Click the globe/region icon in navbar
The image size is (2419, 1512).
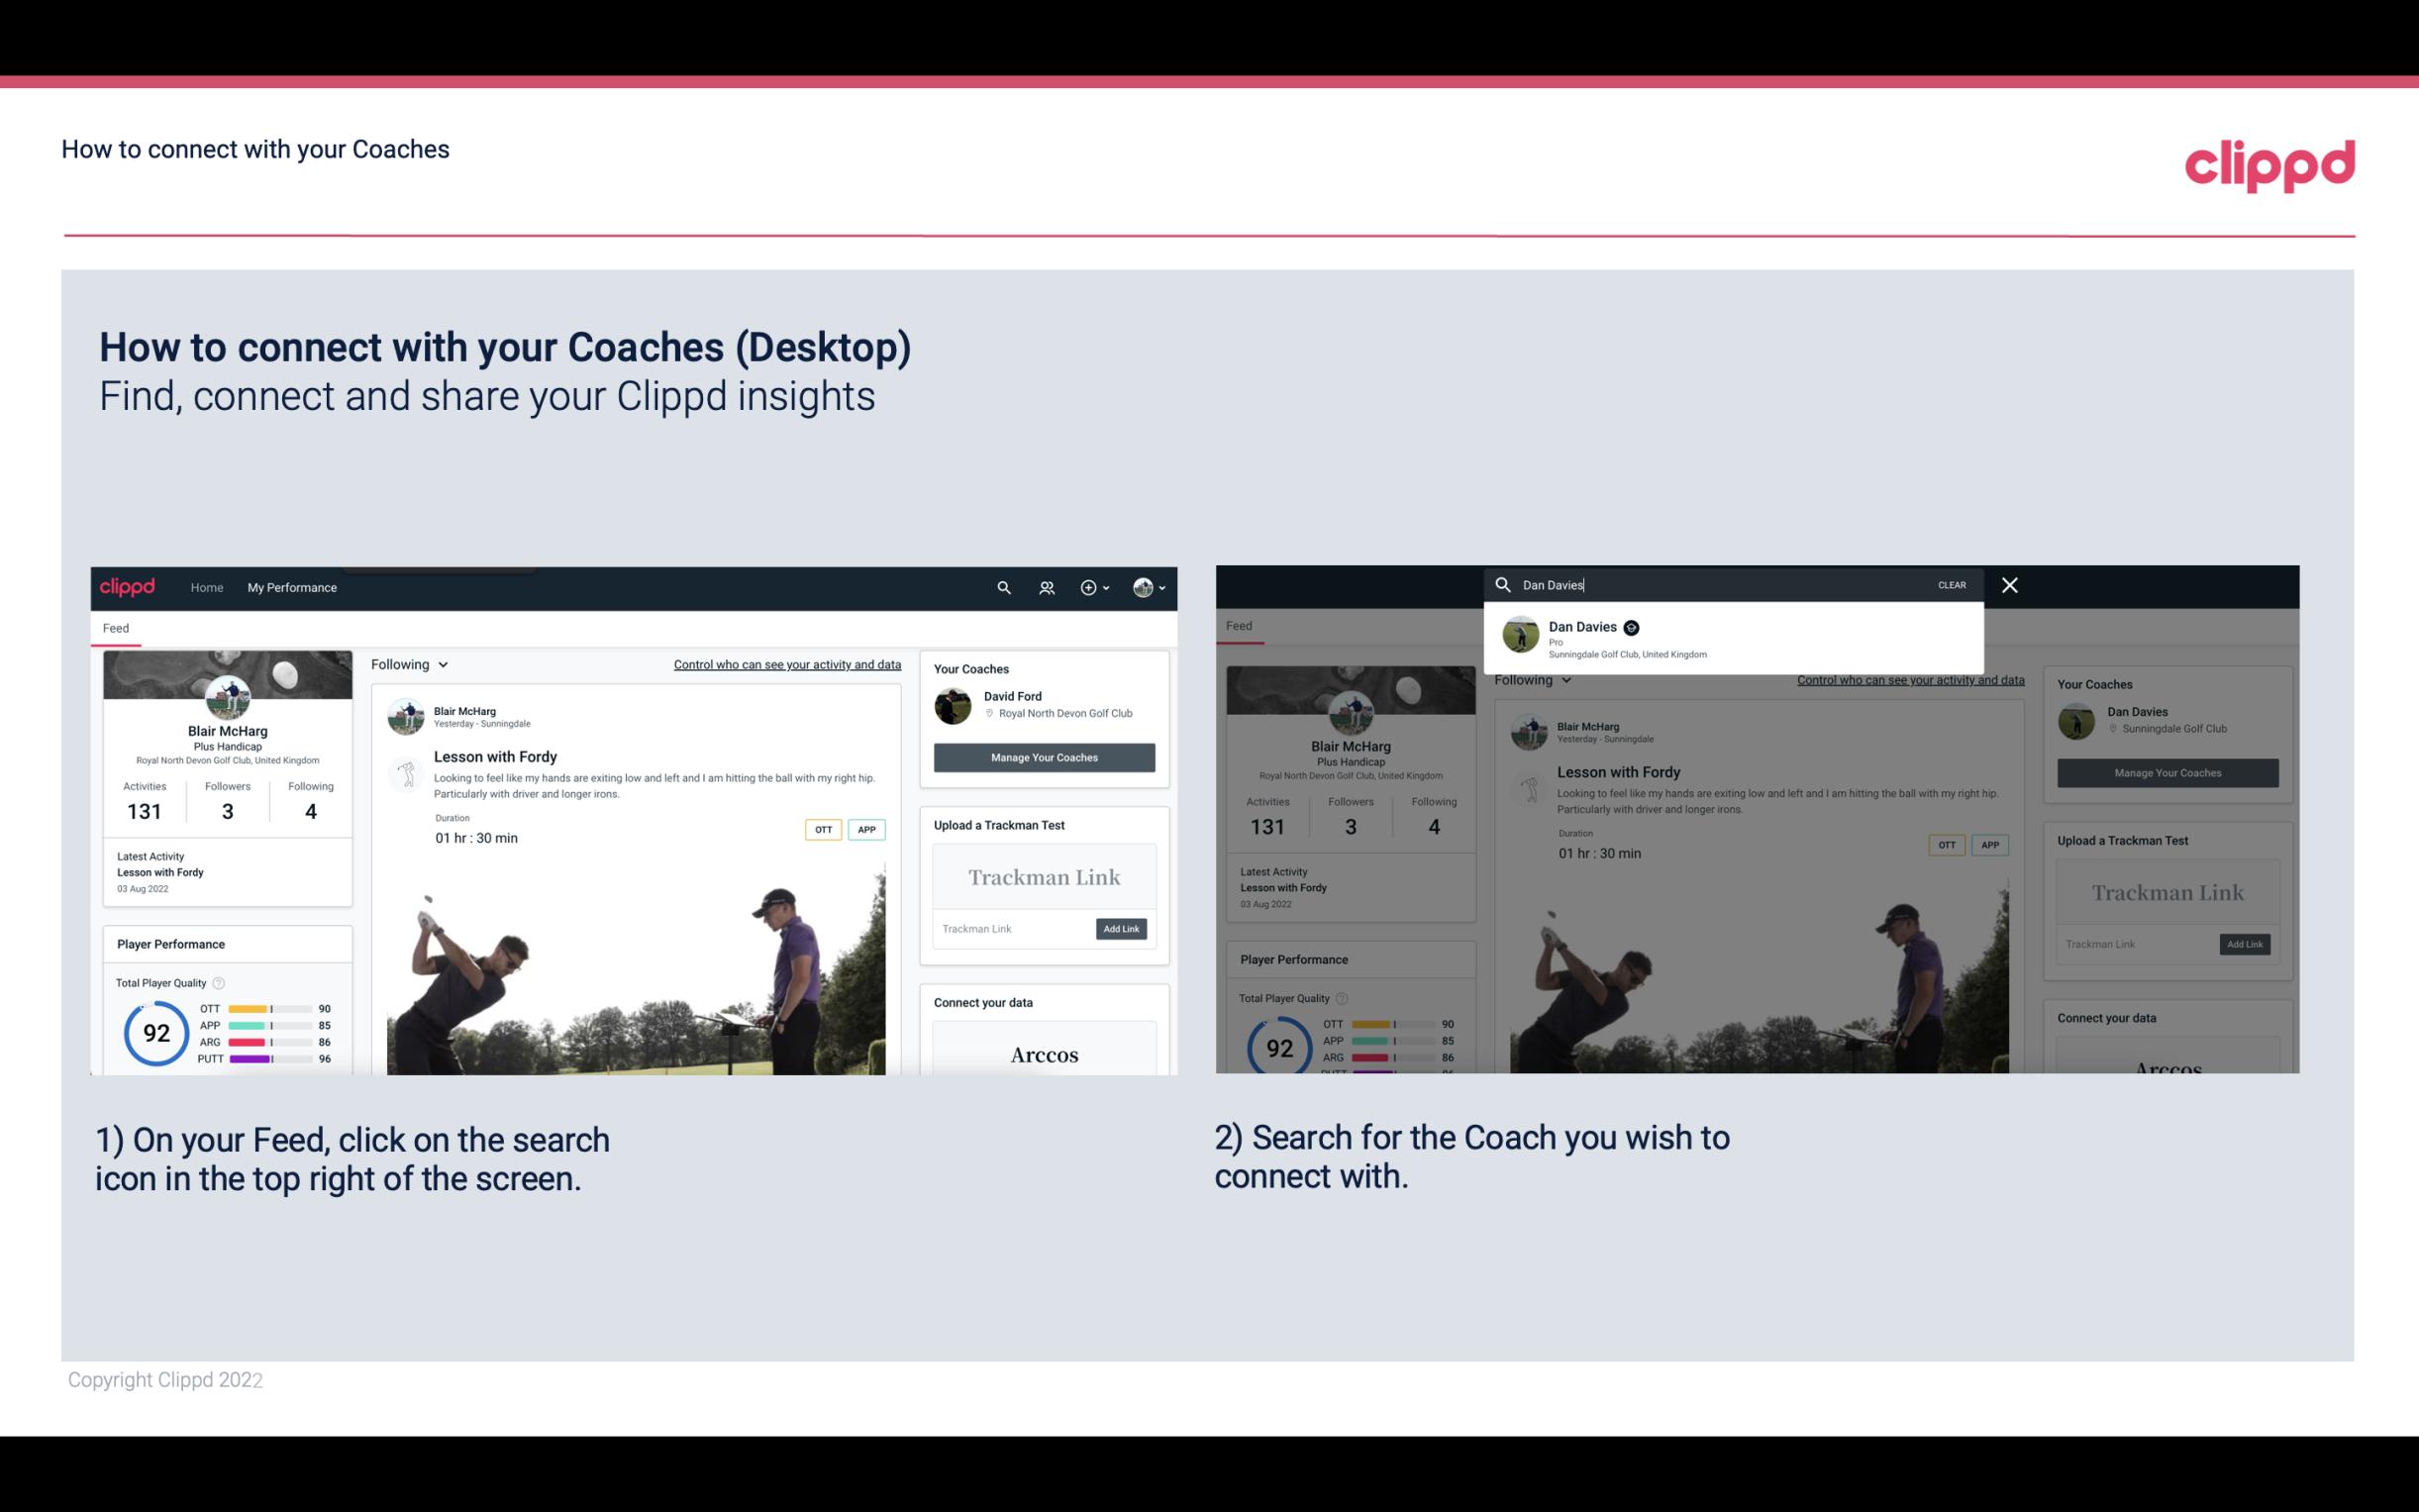pos(1141,587)
